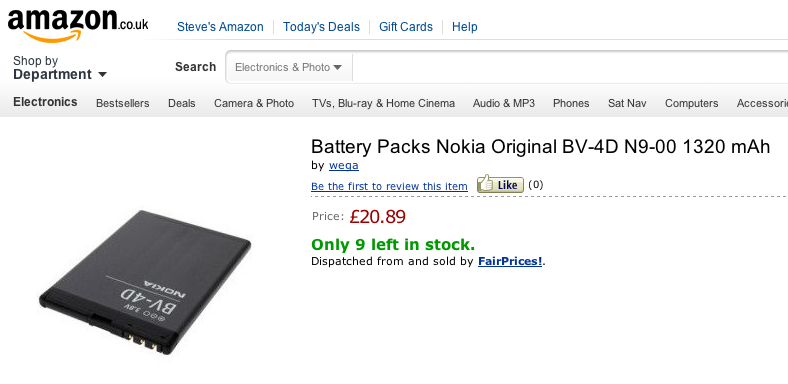Click Be the first to review link
Screen dimensions: 788x384
389,186
